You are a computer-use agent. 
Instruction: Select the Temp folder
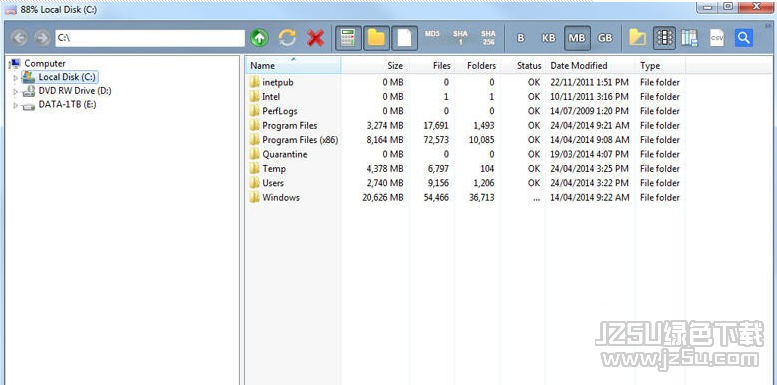click(274, 168)
